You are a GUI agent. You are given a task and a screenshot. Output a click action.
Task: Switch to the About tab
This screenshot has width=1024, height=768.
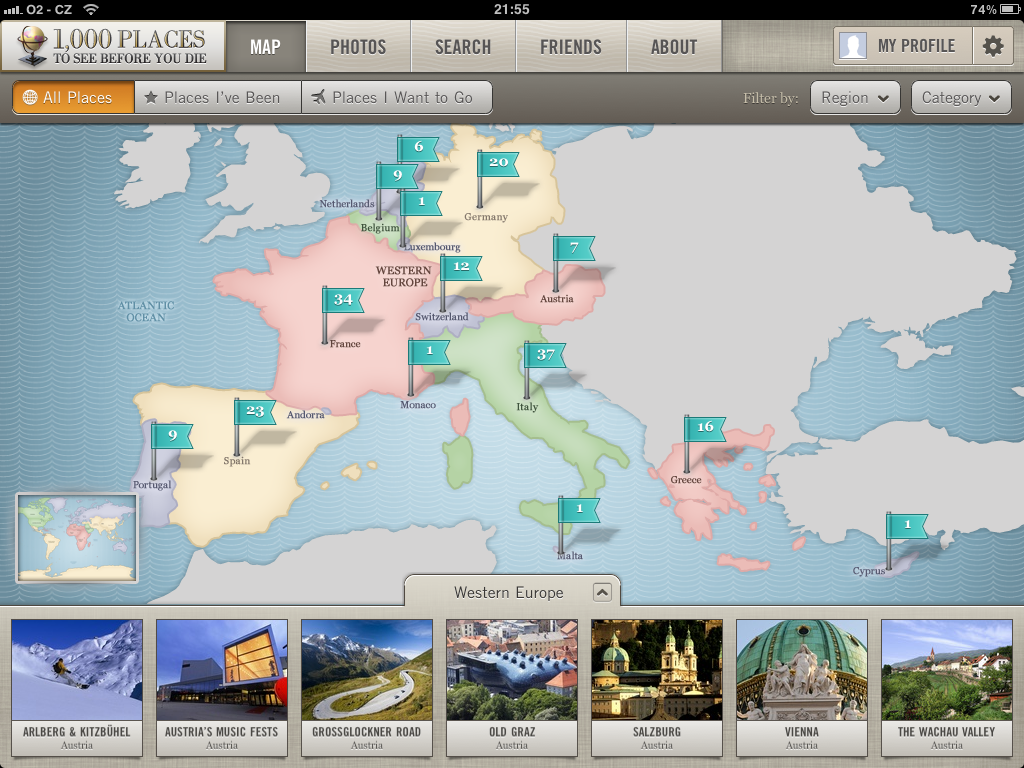pos(674,47)
